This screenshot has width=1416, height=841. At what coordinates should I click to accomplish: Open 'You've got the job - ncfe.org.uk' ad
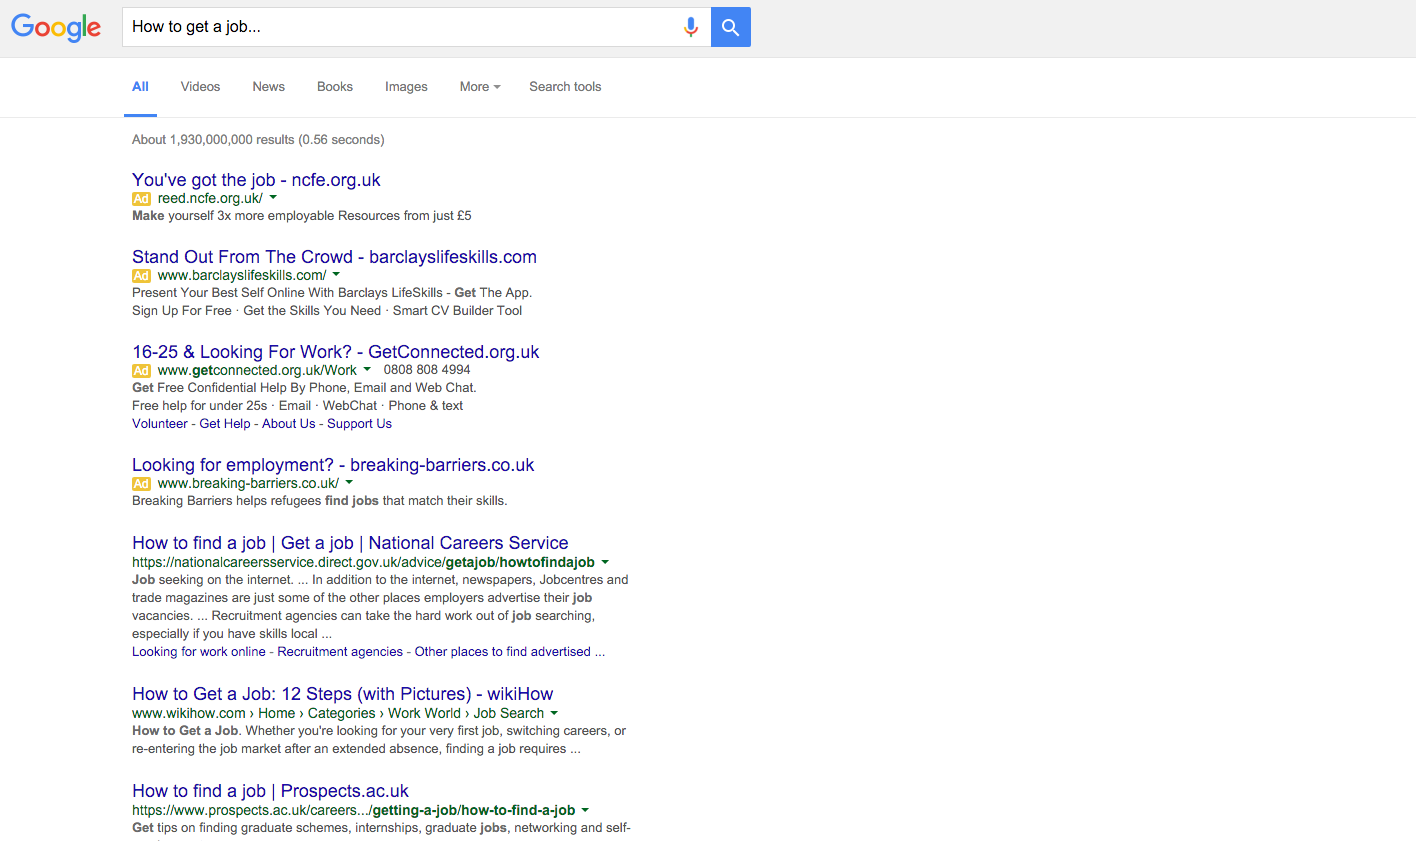[x=256, y=180]
